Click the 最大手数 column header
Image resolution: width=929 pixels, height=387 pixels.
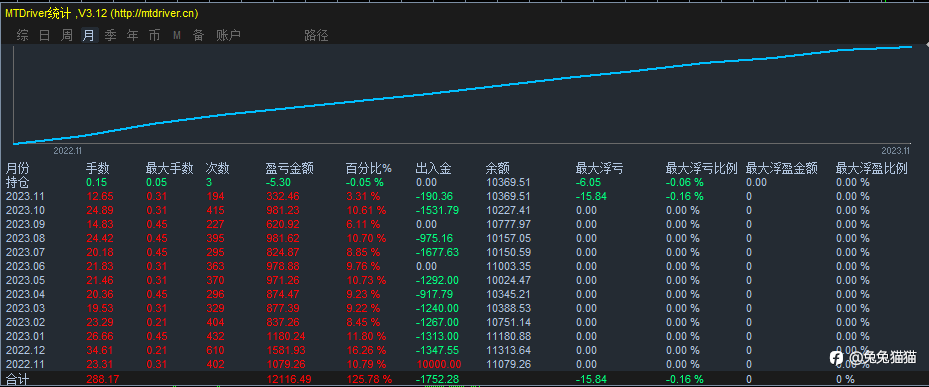click(169, 169)
